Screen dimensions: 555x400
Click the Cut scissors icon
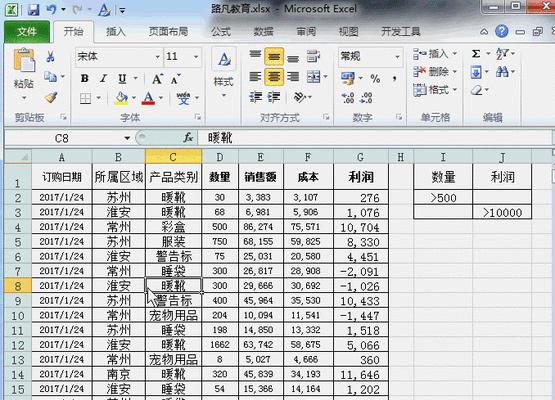click(50, 56)
